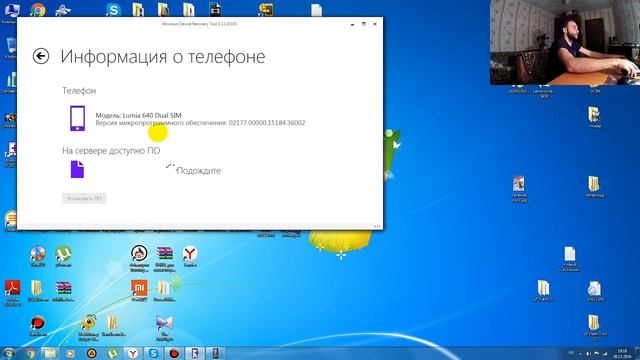
Task: Open the Windows Start menu
Action: click(9, 353)
